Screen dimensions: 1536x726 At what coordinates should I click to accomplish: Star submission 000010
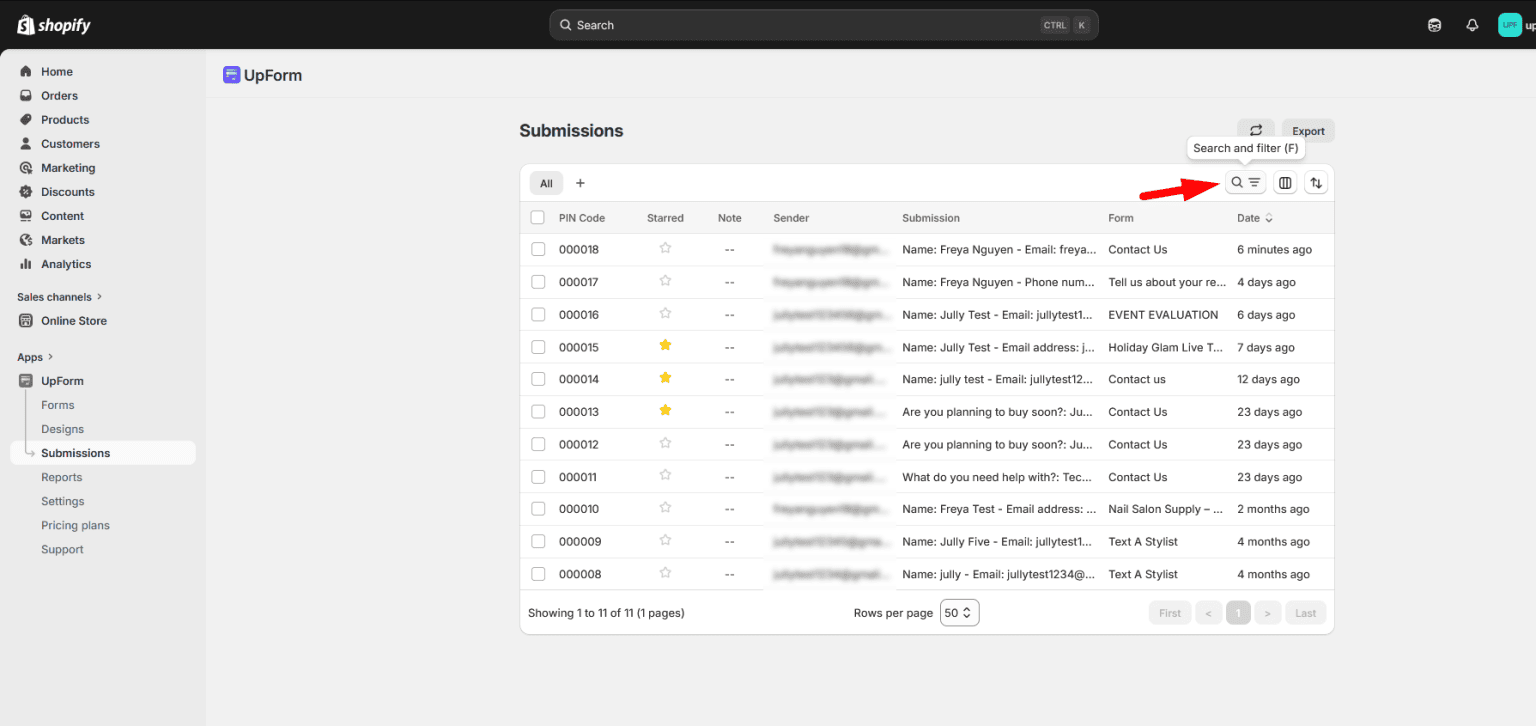pyautogui.click(x=665, y=508)
